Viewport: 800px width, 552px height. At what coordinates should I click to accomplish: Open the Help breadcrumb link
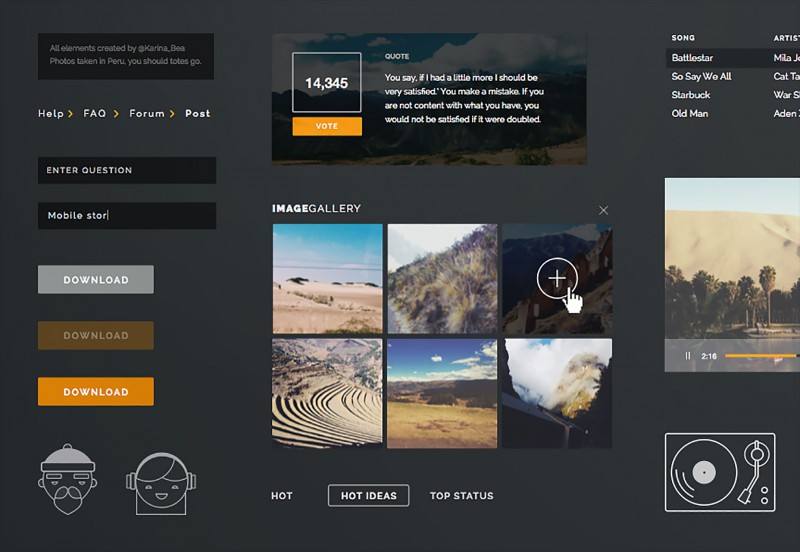tap(51, 114)
